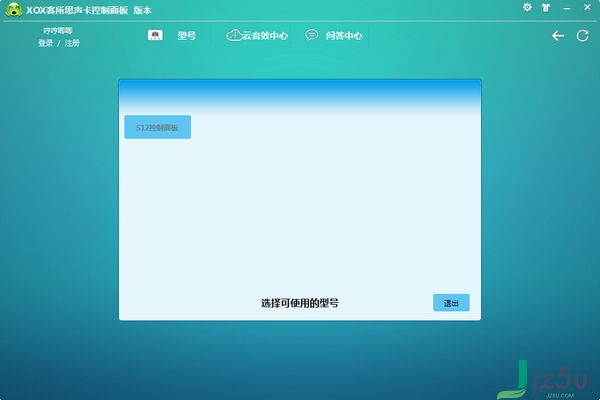Go back using the left arrow
Image resolution: width=600 pixels, height=400 pixels.
558,36
